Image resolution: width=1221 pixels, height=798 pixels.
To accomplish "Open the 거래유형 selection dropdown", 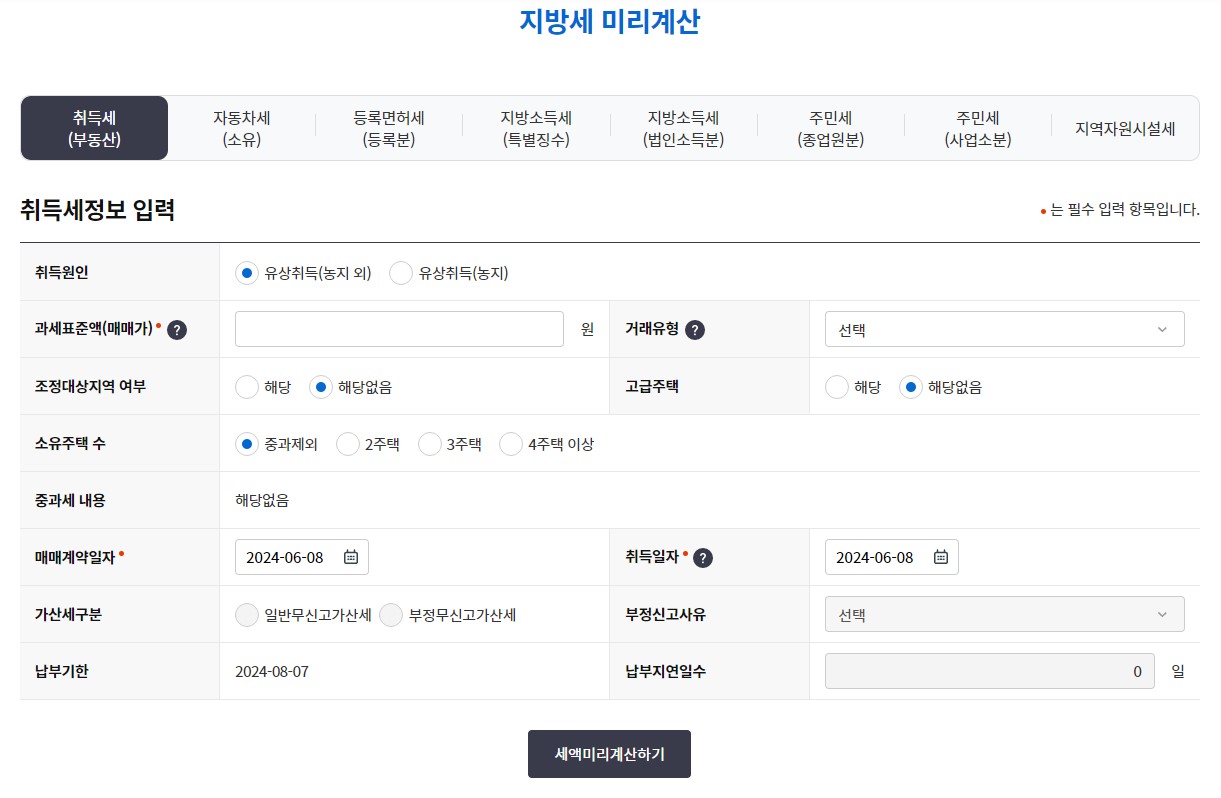I will (1004, 328).
